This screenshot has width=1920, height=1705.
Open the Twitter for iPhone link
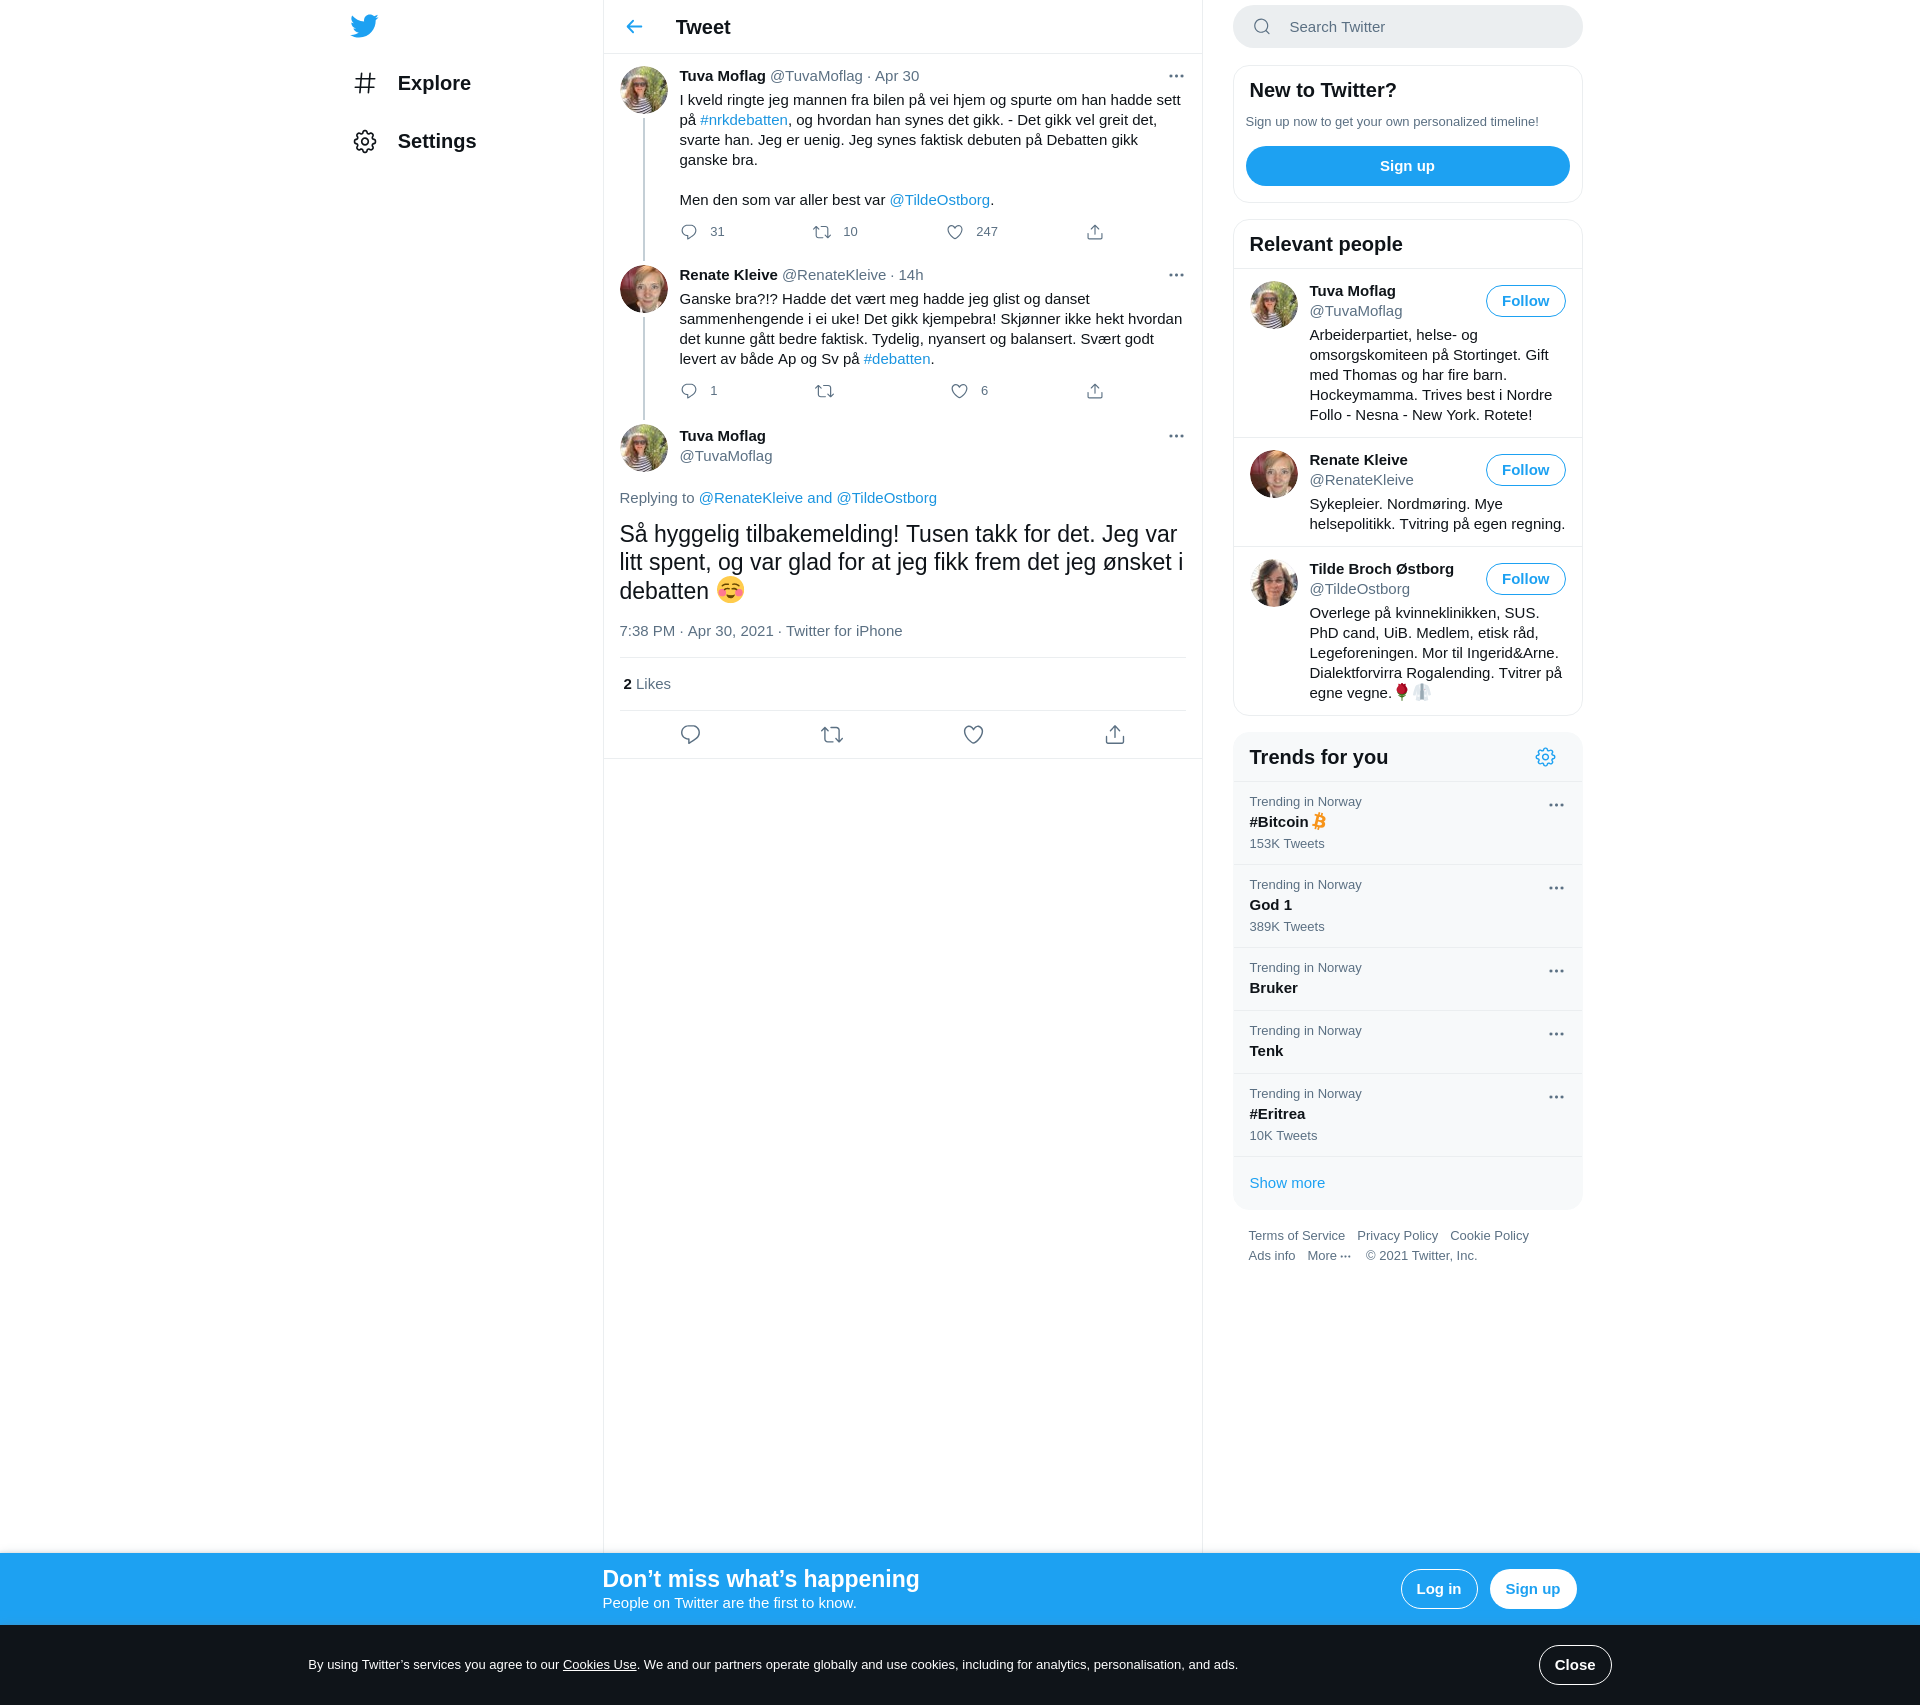click(844, 631)
